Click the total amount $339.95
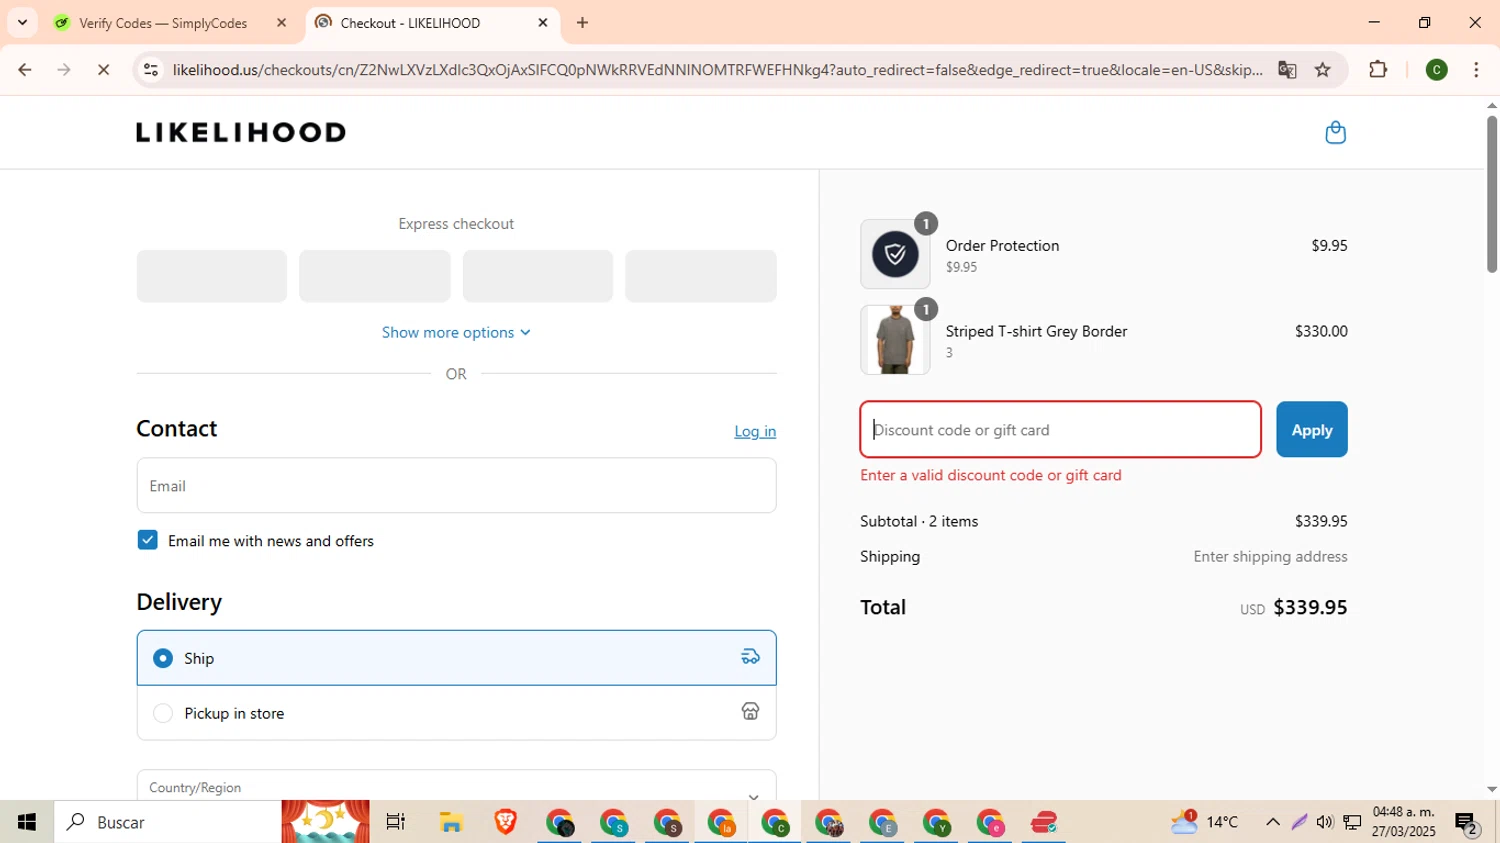 pos(1310,607)
